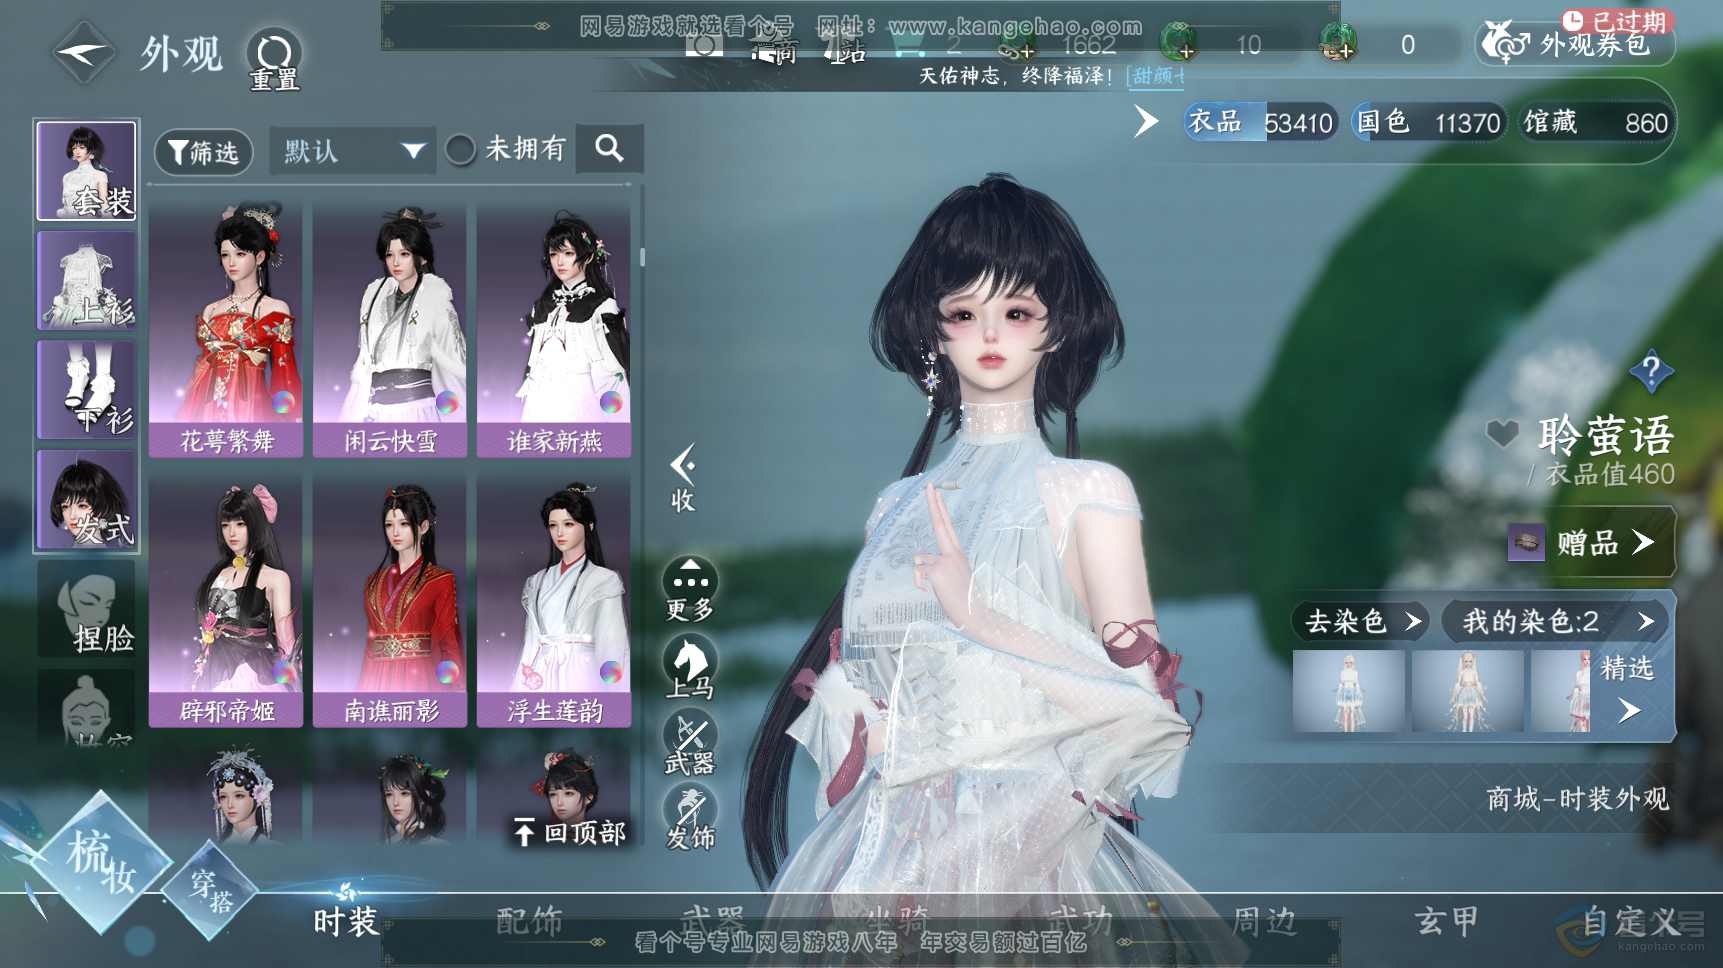Open the blue question mark help icon
1723x968 pixels.
[1651, 372]
